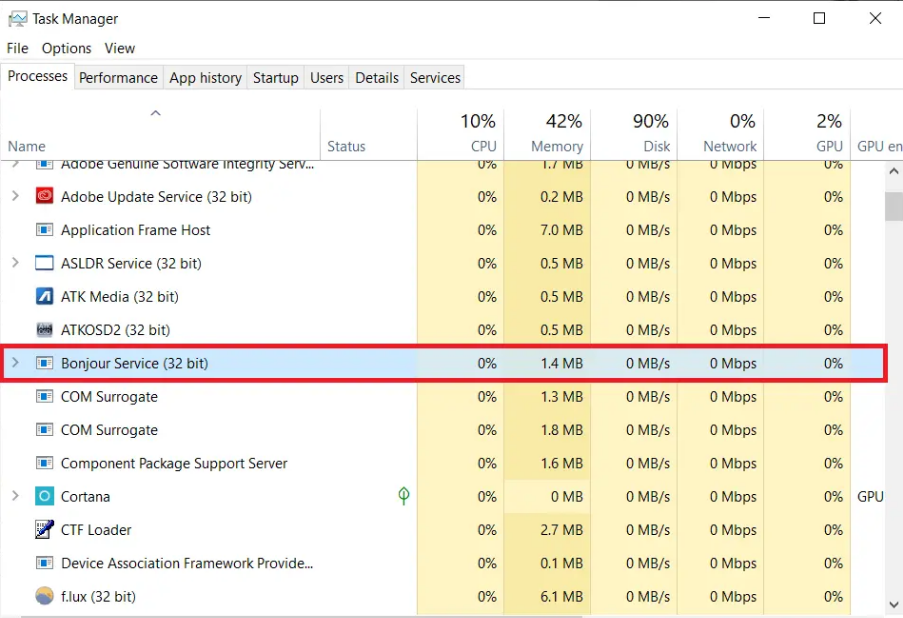The image size is (903, 618).
Task: Click the scrollbar down arrow
Action: click(894, 605)
